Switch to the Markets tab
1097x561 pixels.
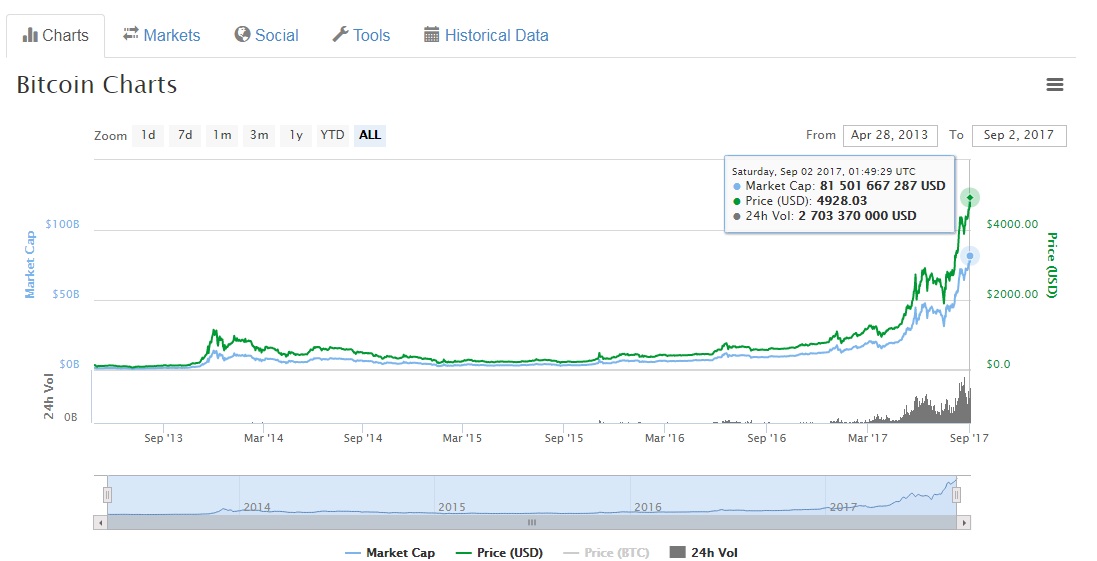161,35
